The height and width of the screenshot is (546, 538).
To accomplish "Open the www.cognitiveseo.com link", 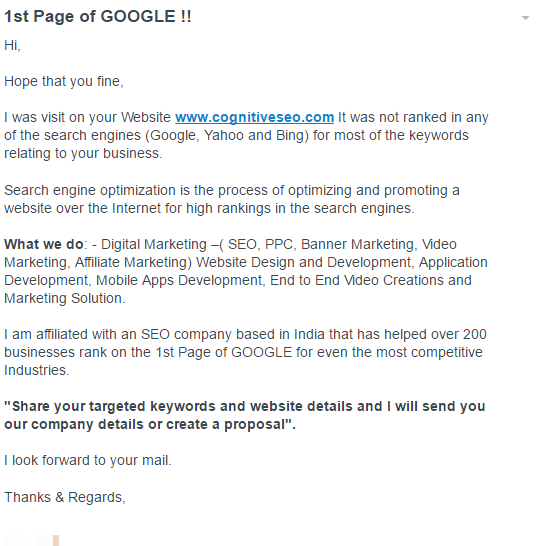I will tap(254, 117).
